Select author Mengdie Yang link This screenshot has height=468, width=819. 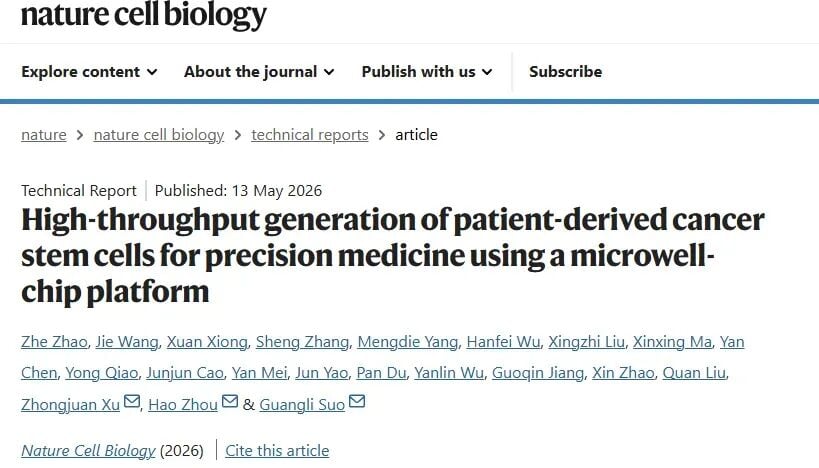point(408,342)
